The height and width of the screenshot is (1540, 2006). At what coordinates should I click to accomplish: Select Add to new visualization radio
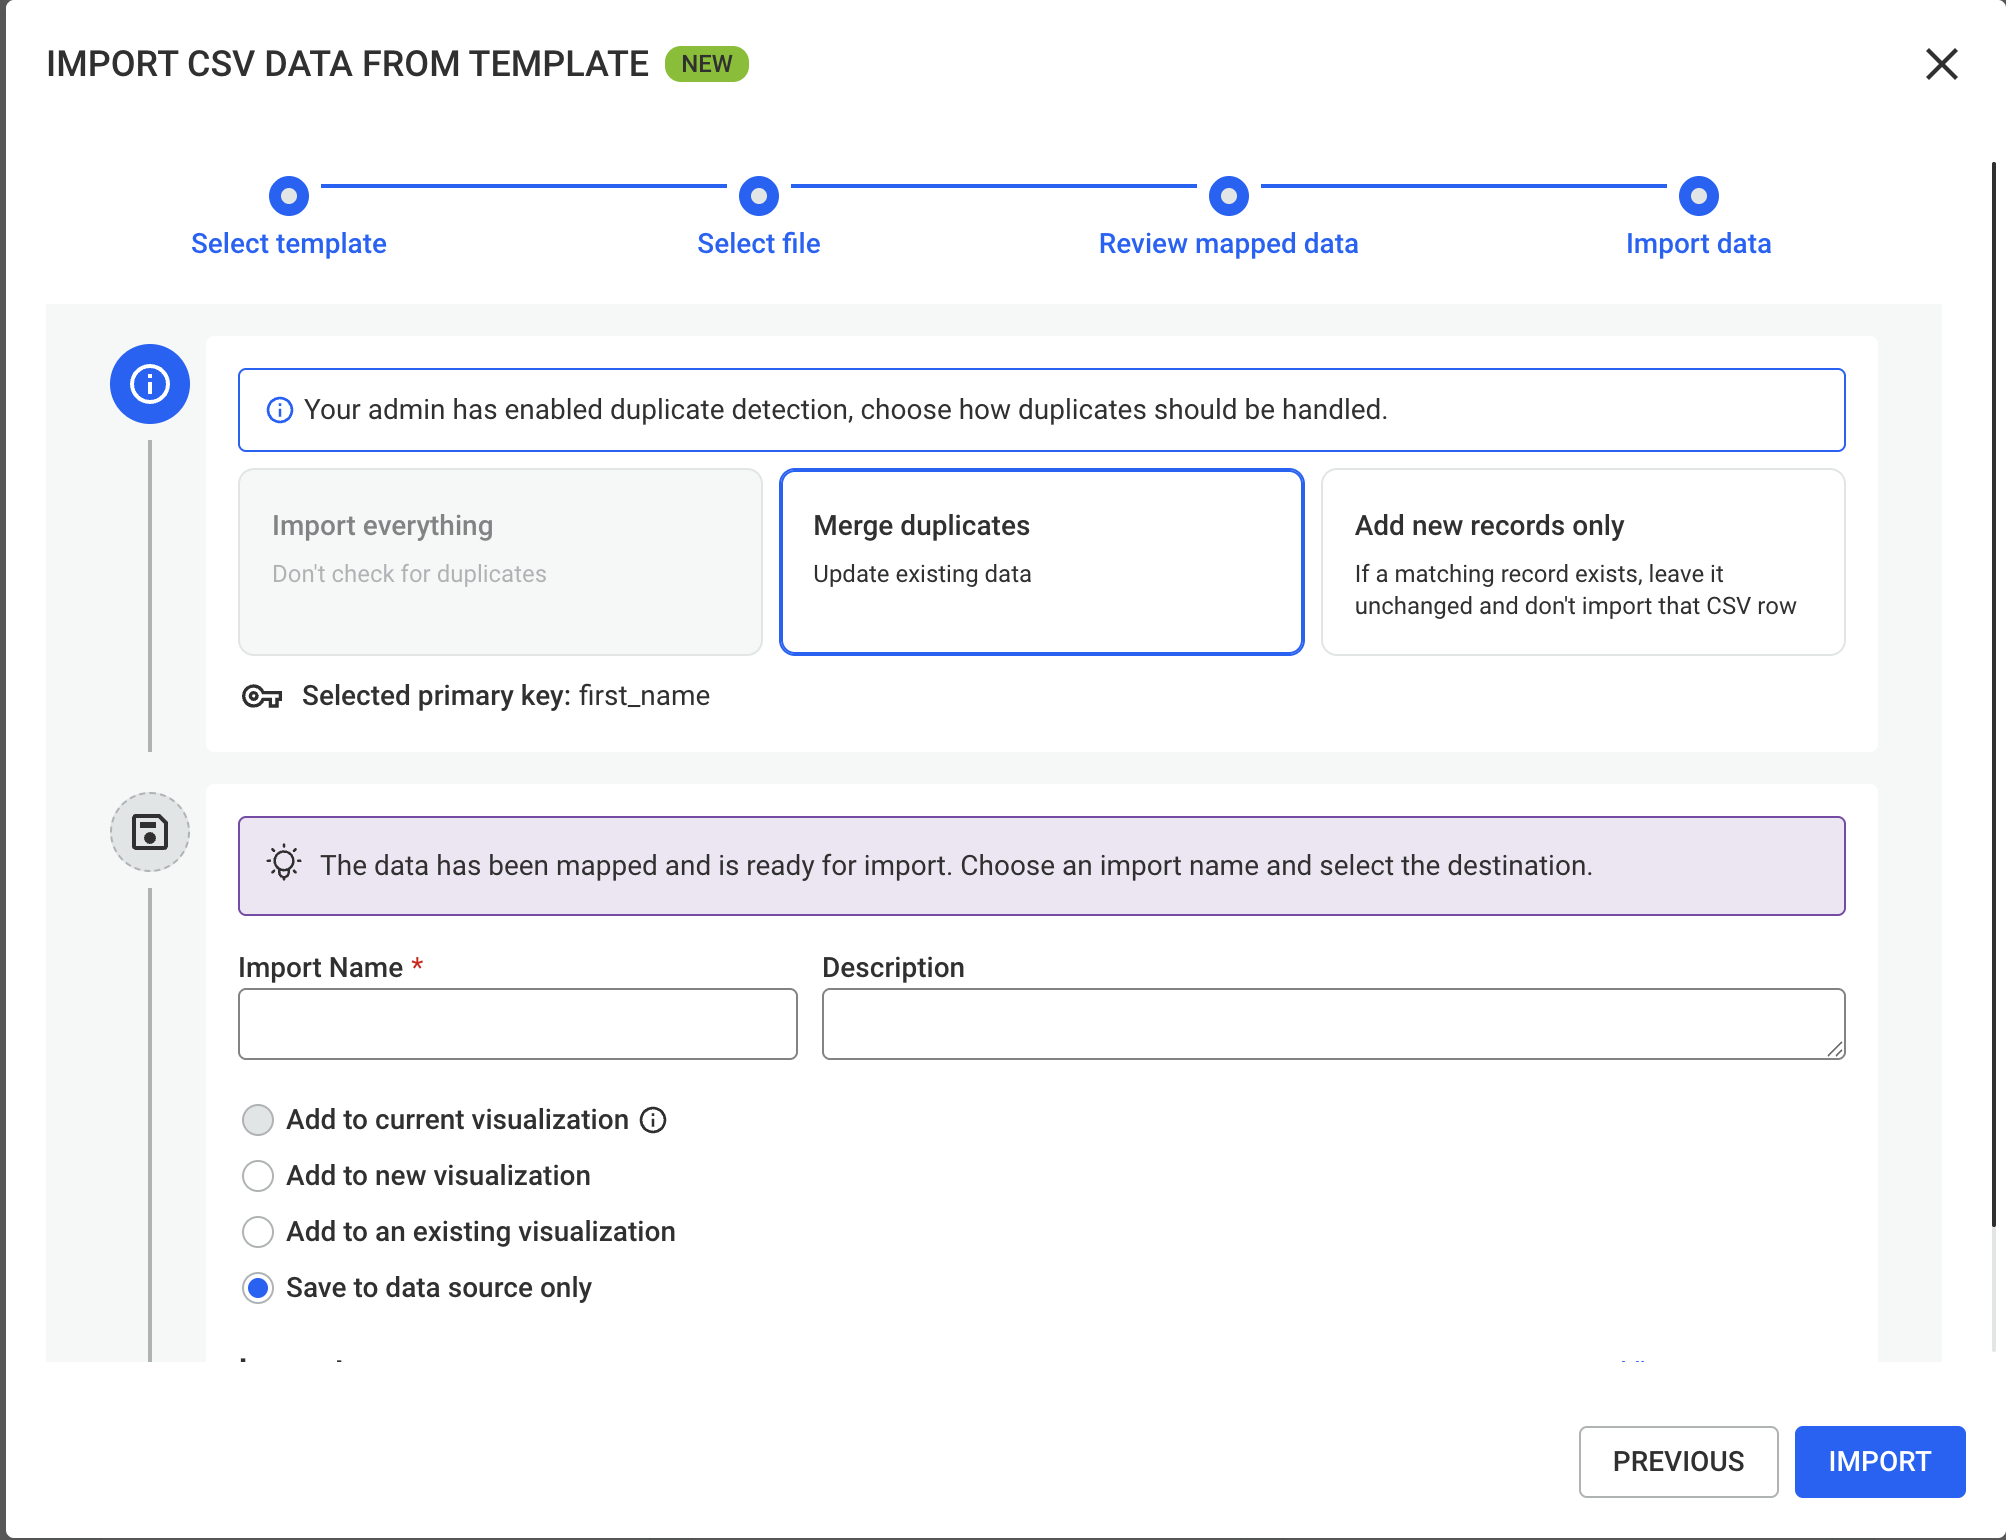(258, 1176)
